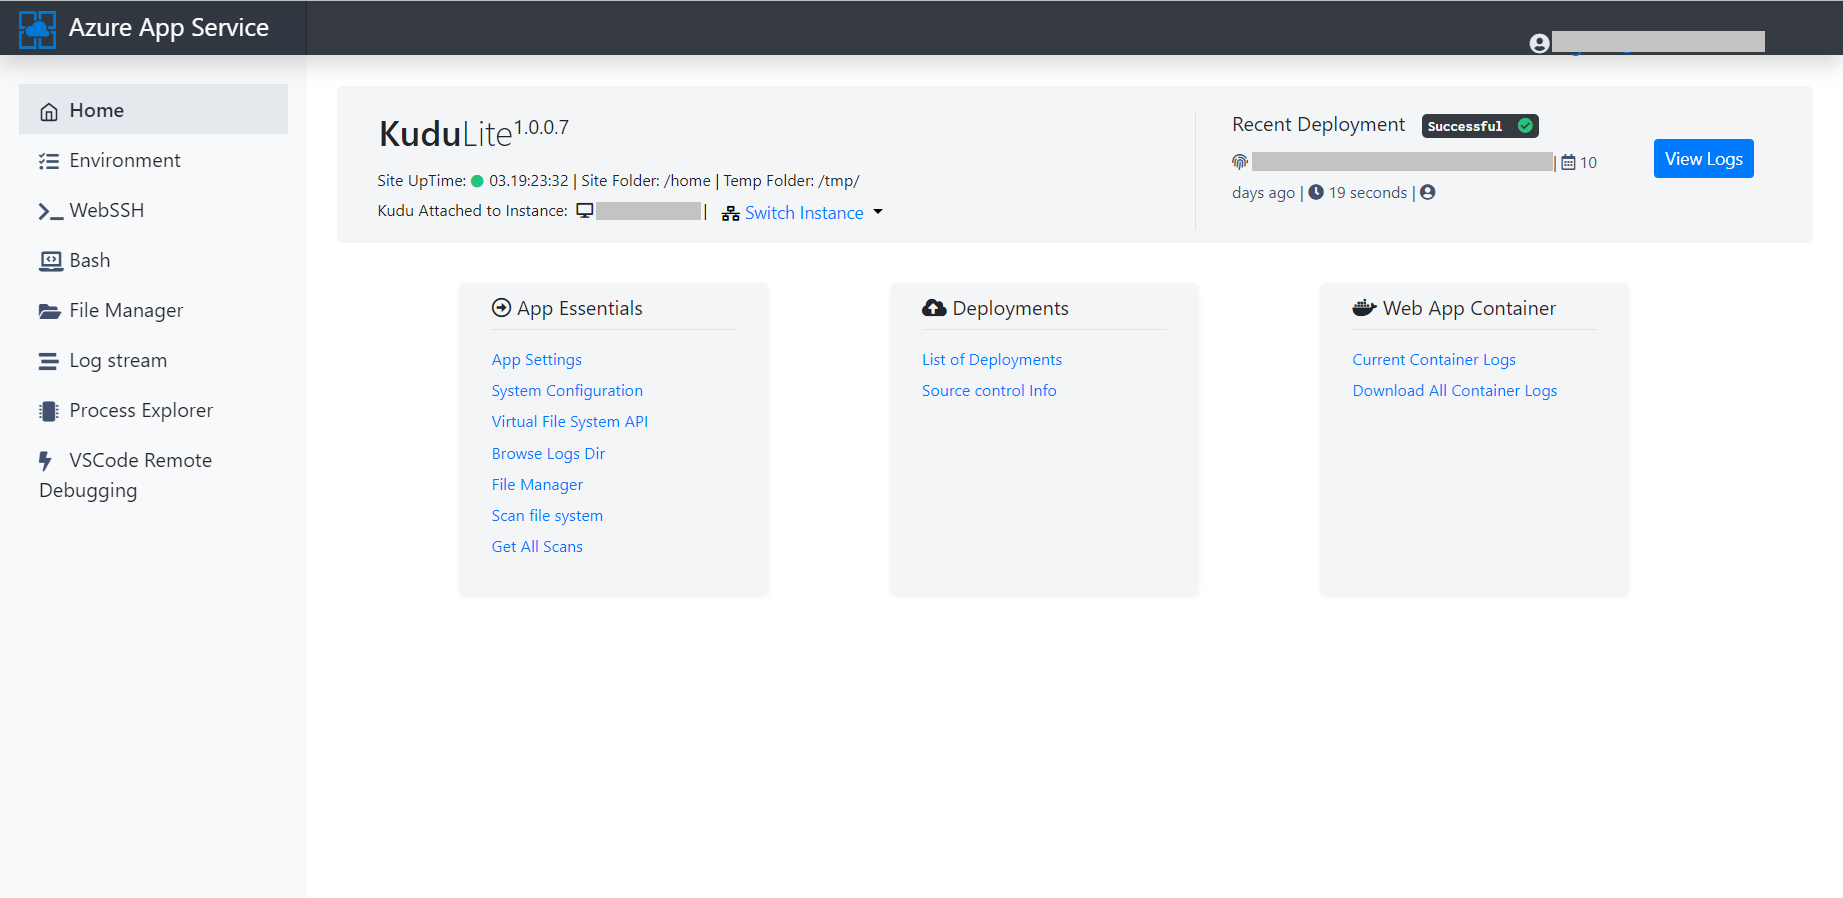The height and width of the screenshot is (898, 1843).
Task: Click the Process Explorer chip icon
Action: 49,411
